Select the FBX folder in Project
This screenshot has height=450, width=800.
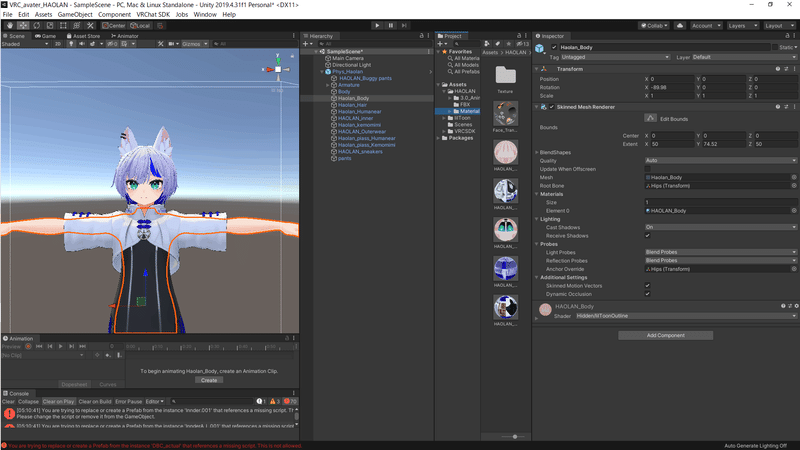[x=465, y=105]
